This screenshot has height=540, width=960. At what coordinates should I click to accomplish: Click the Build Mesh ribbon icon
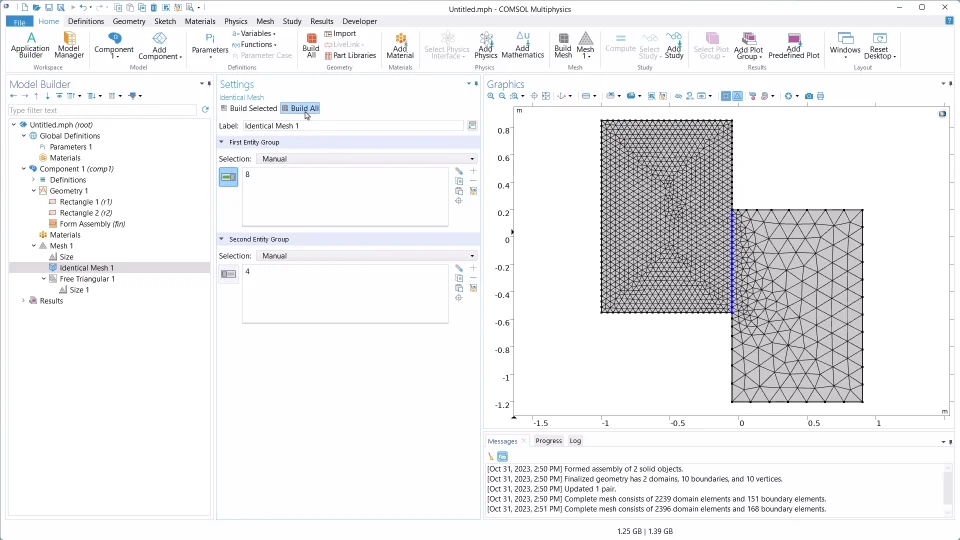tap(563, 45)
